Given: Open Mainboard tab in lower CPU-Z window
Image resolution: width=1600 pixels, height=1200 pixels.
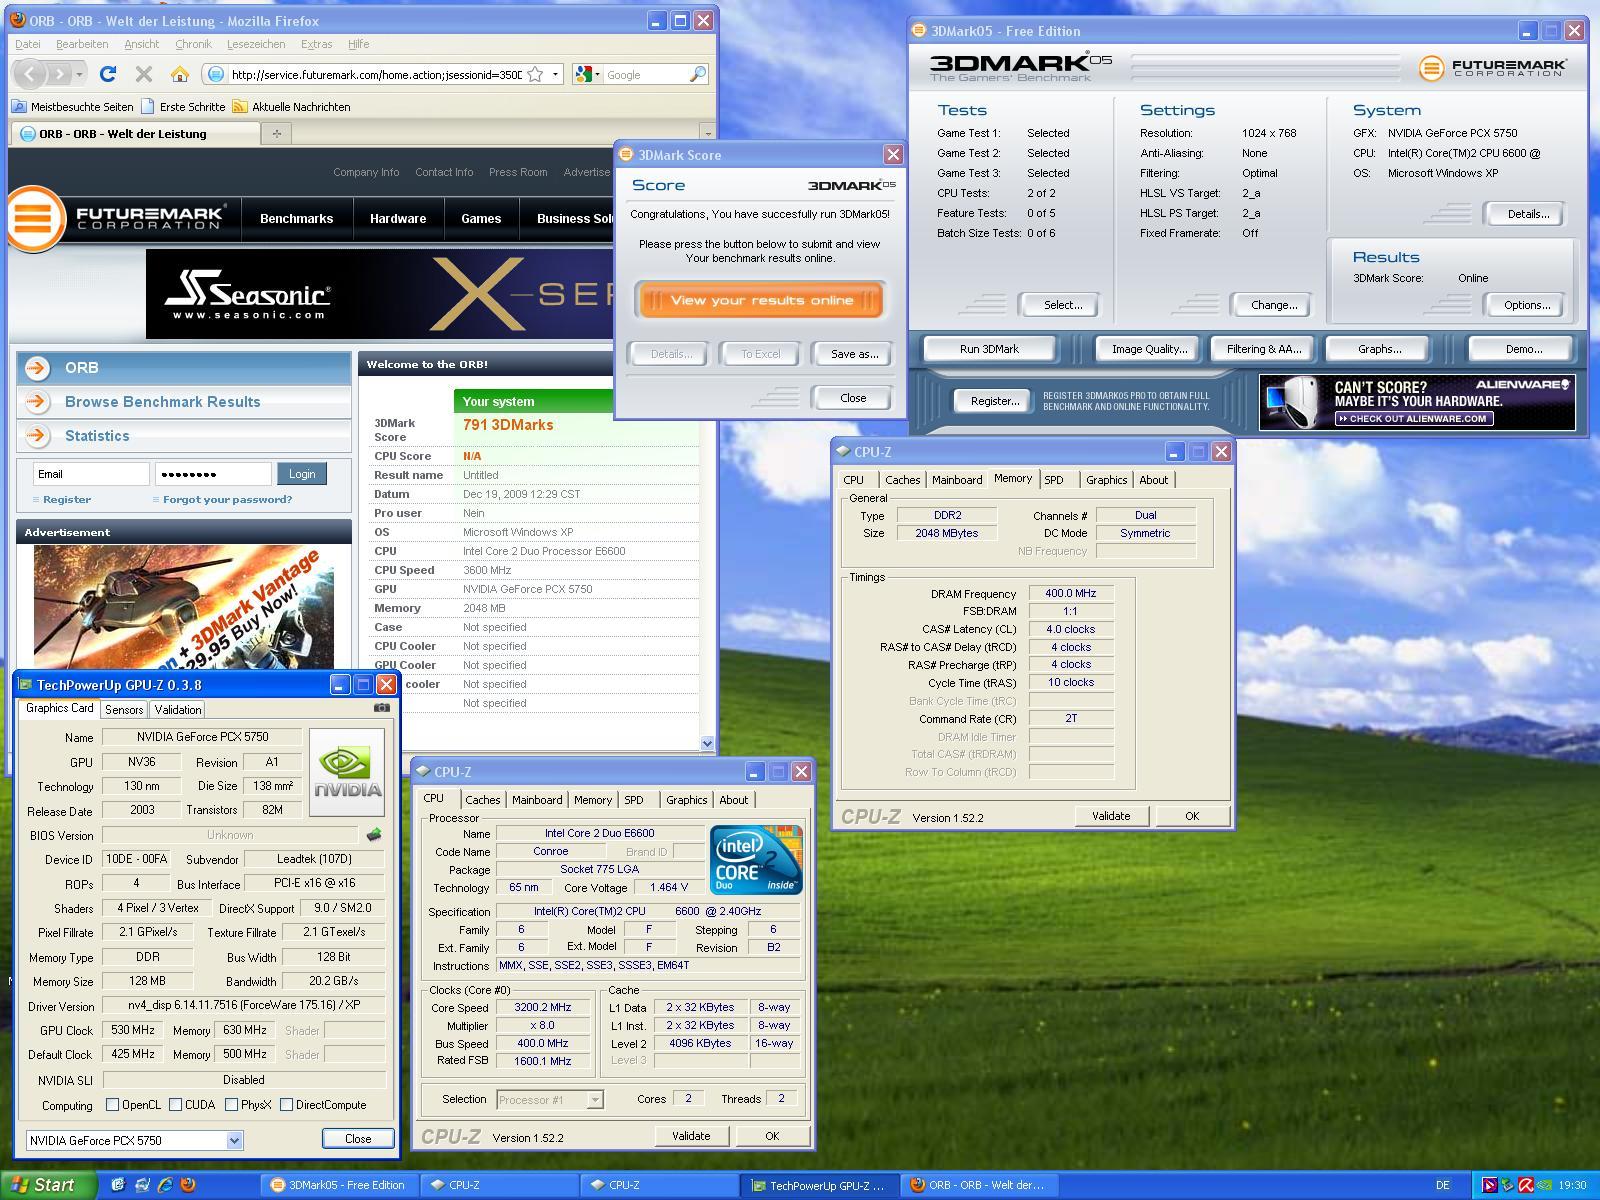Looking at the screenshot, I should tap(537, 800).
